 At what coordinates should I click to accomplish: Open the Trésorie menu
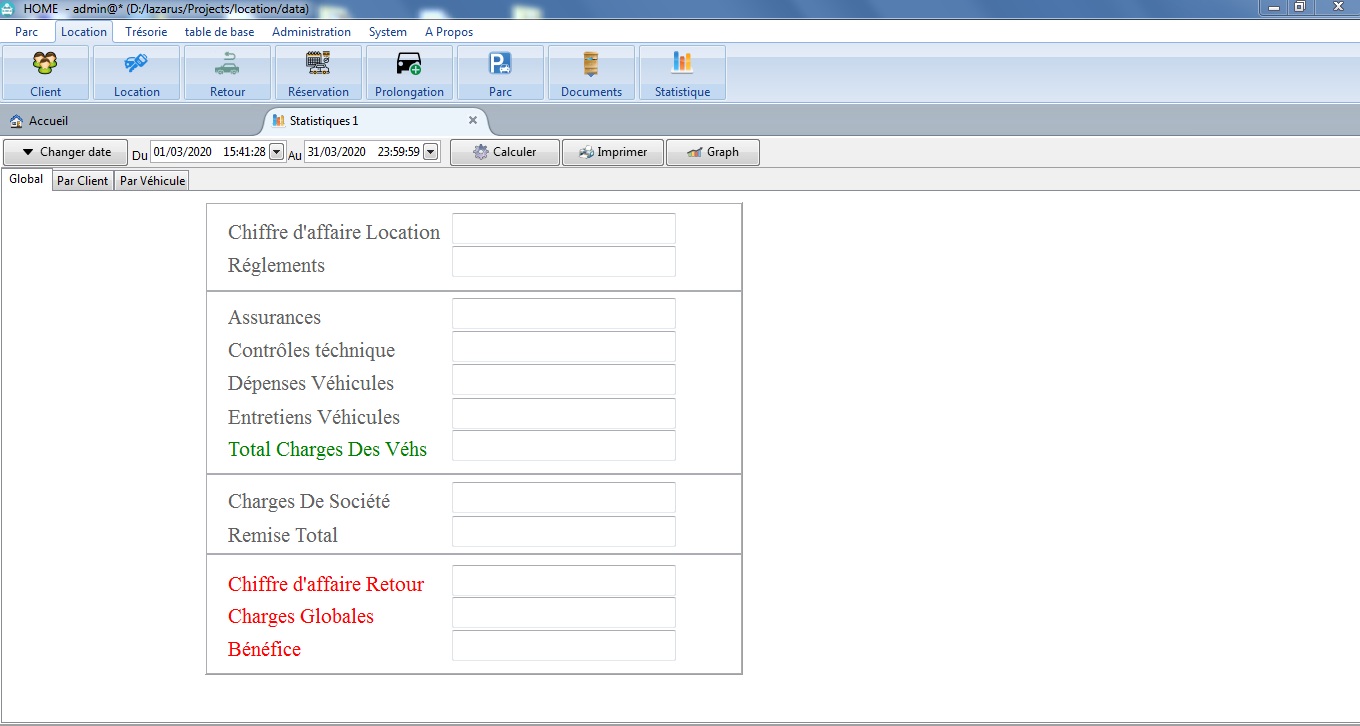(146, 32)
